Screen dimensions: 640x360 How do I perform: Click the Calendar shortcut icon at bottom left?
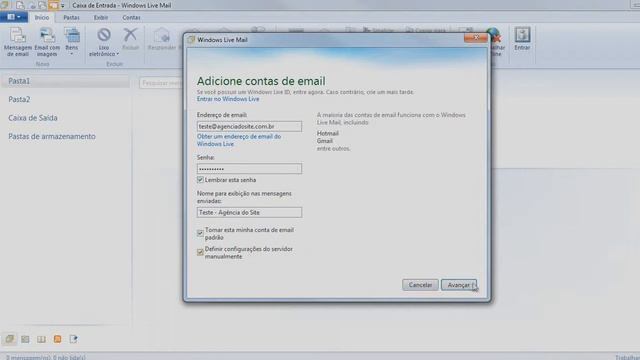tap(25, 339)
